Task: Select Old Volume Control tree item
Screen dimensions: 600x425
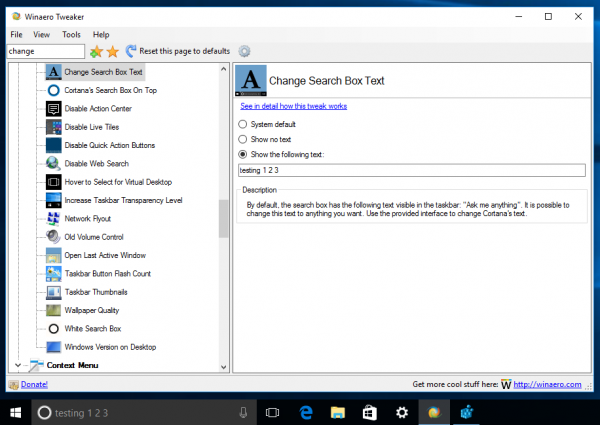Action: 94,237
